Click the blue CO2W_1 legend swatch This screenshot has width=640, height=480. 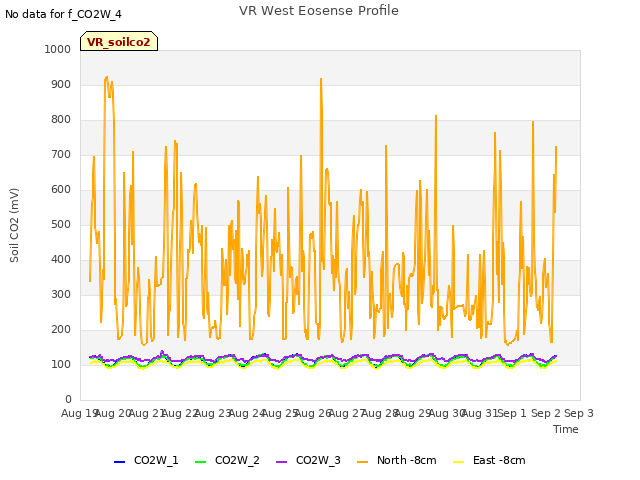coord(119,462)
